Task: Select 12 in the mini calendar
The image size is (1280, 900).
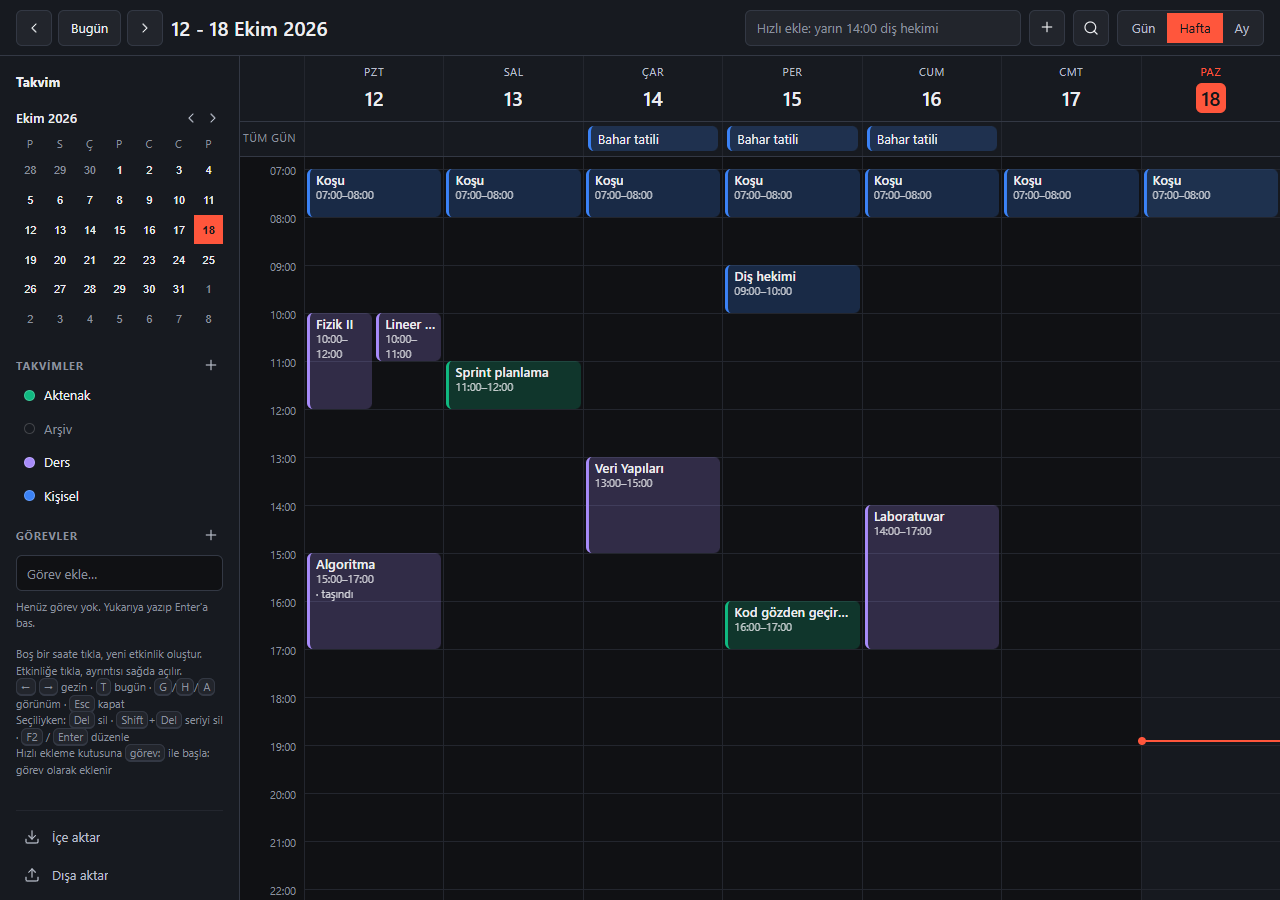Action: click(30, 230)
